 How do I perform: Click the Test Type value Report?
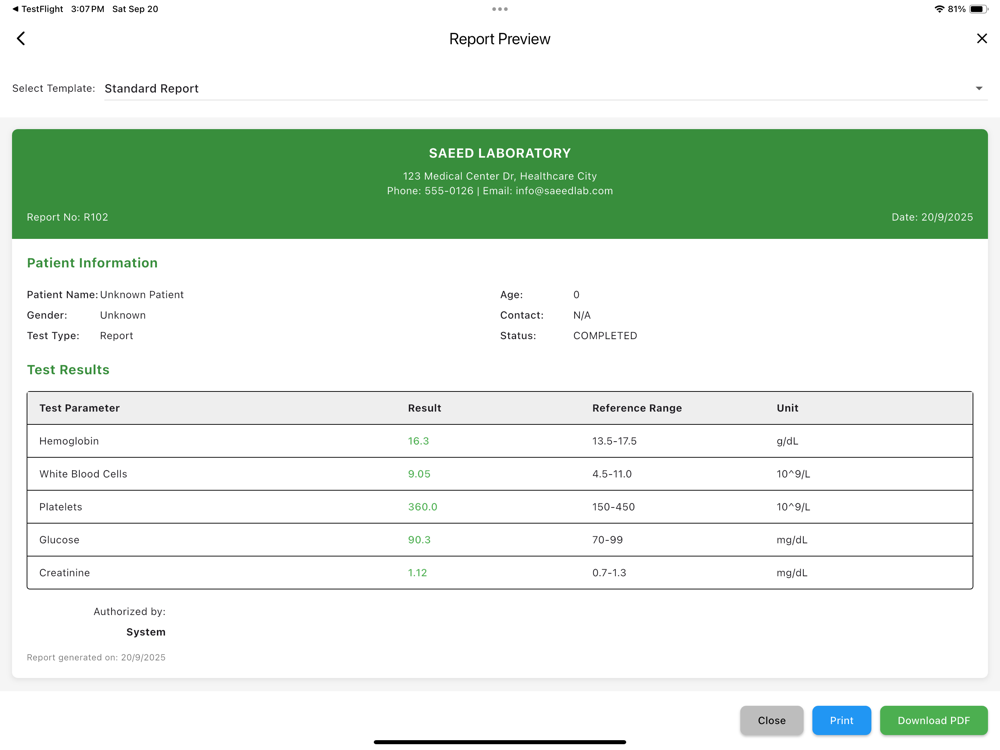[116, 335]
